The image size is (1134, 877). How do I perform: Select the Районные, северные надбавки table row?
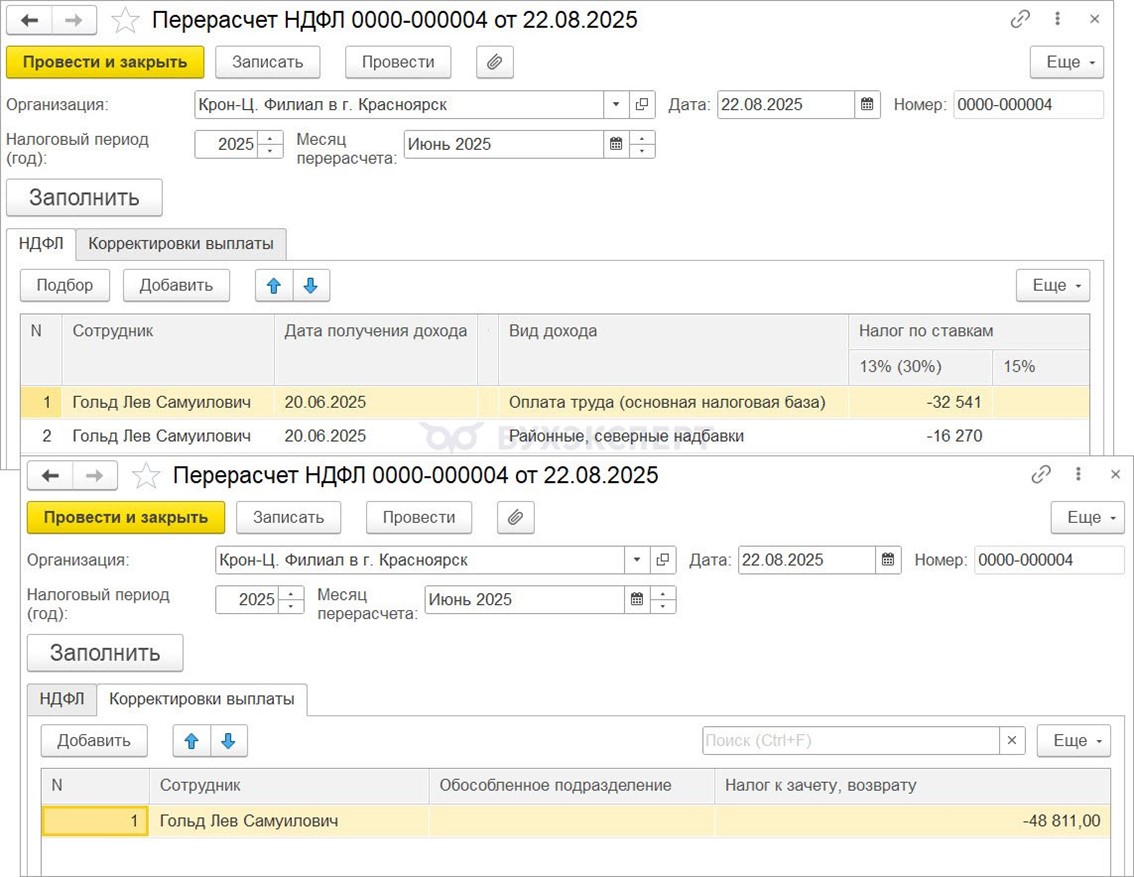coord(625,436)
